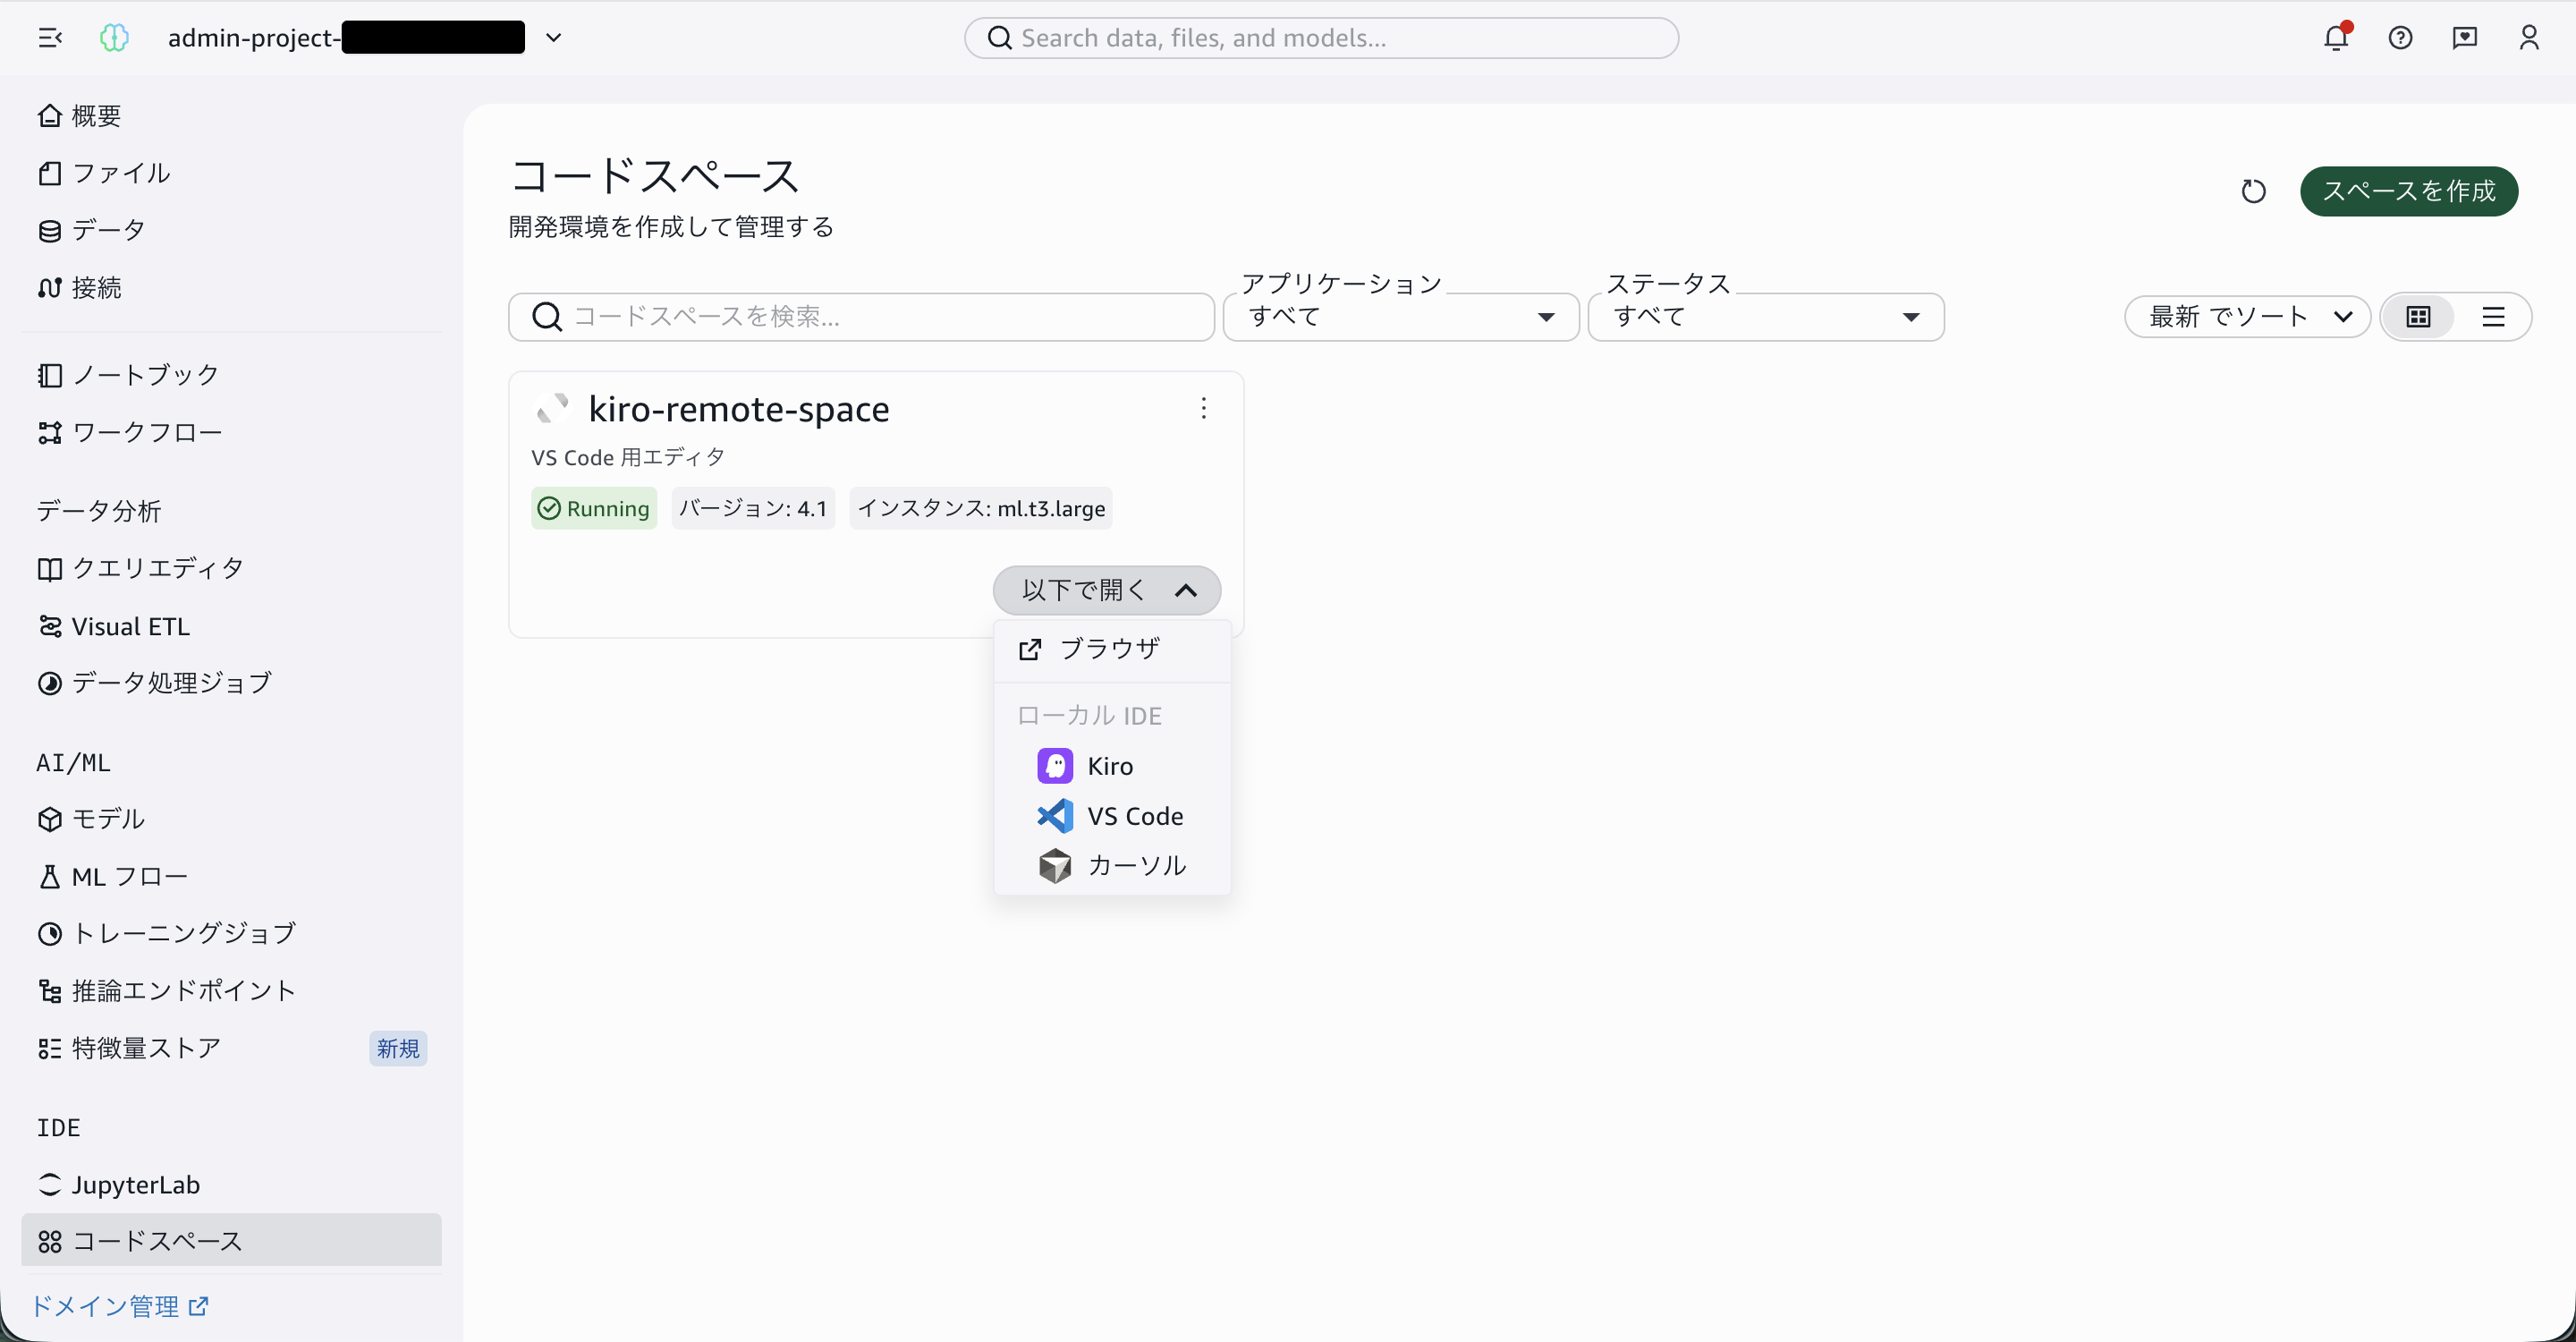This screenshot has height=1342, width=2576.
Task: Click the SageMaker brain logo icon
Action: coord(114,38)
